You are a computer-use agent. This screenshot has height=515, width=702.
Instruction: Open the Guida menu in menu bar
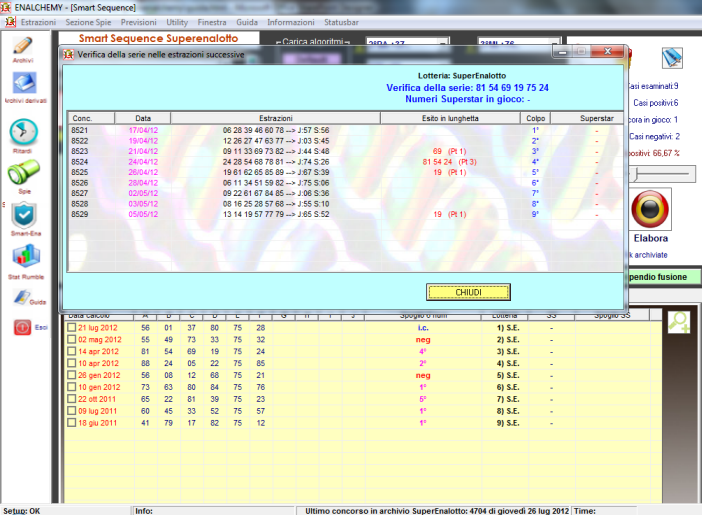[x=247, y=22]
